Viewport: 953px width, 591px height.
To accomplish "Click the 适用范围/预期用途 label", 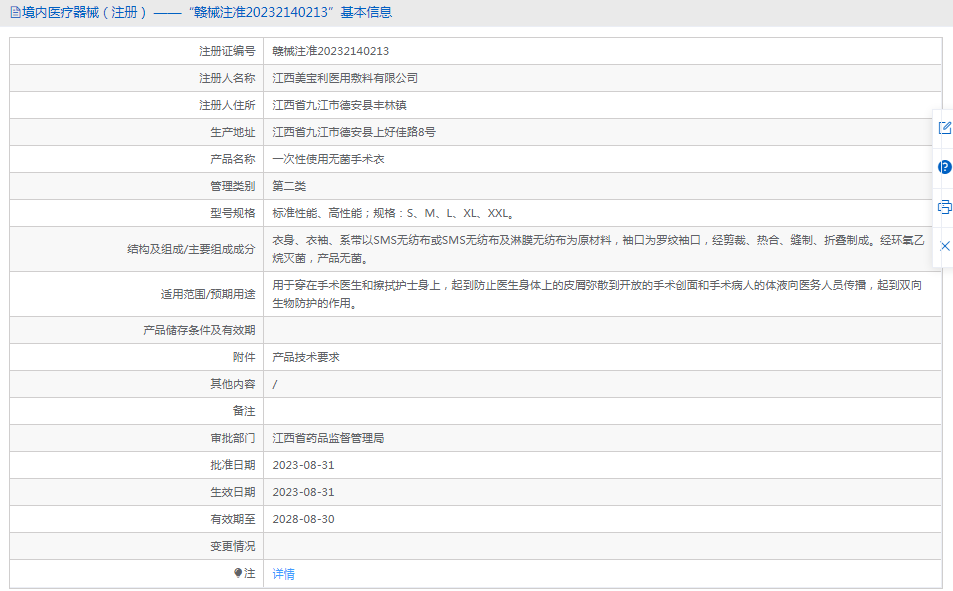I will coord(208,294).
